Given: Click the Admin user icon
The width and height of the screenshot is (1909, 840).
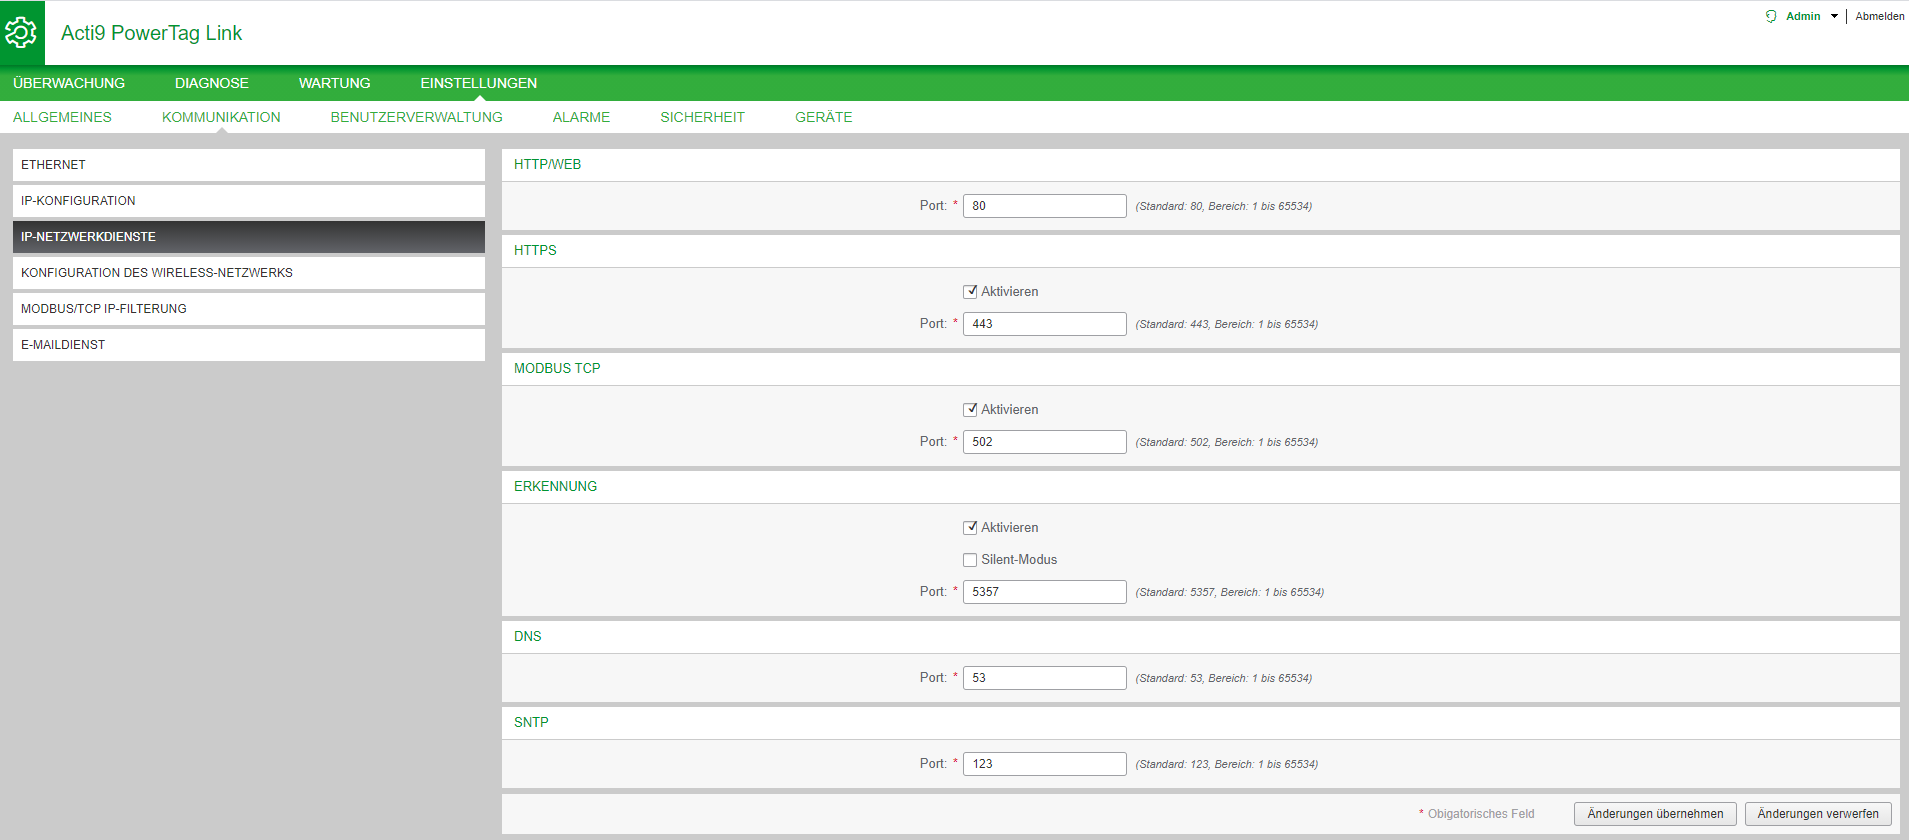Looking at the screenshot, I should click(x=1771, y=16).
